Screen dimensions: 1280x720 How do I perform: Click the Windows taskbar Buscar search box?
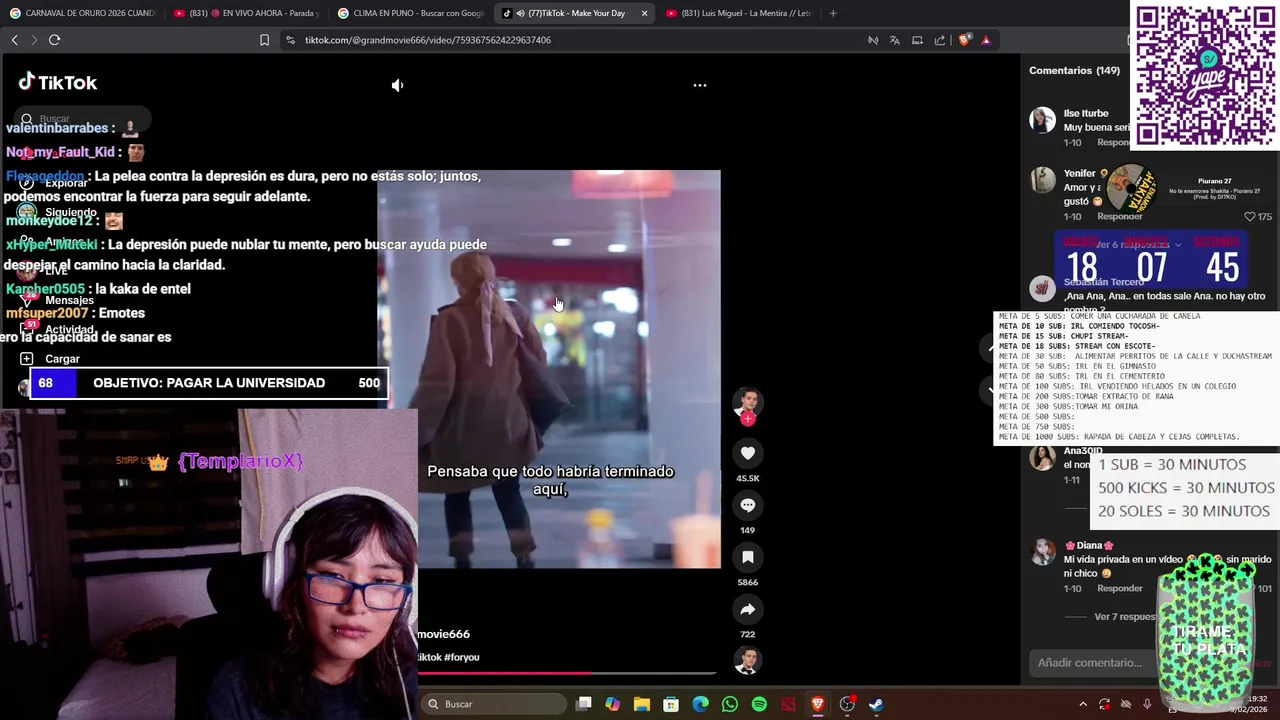pos(493,704)
